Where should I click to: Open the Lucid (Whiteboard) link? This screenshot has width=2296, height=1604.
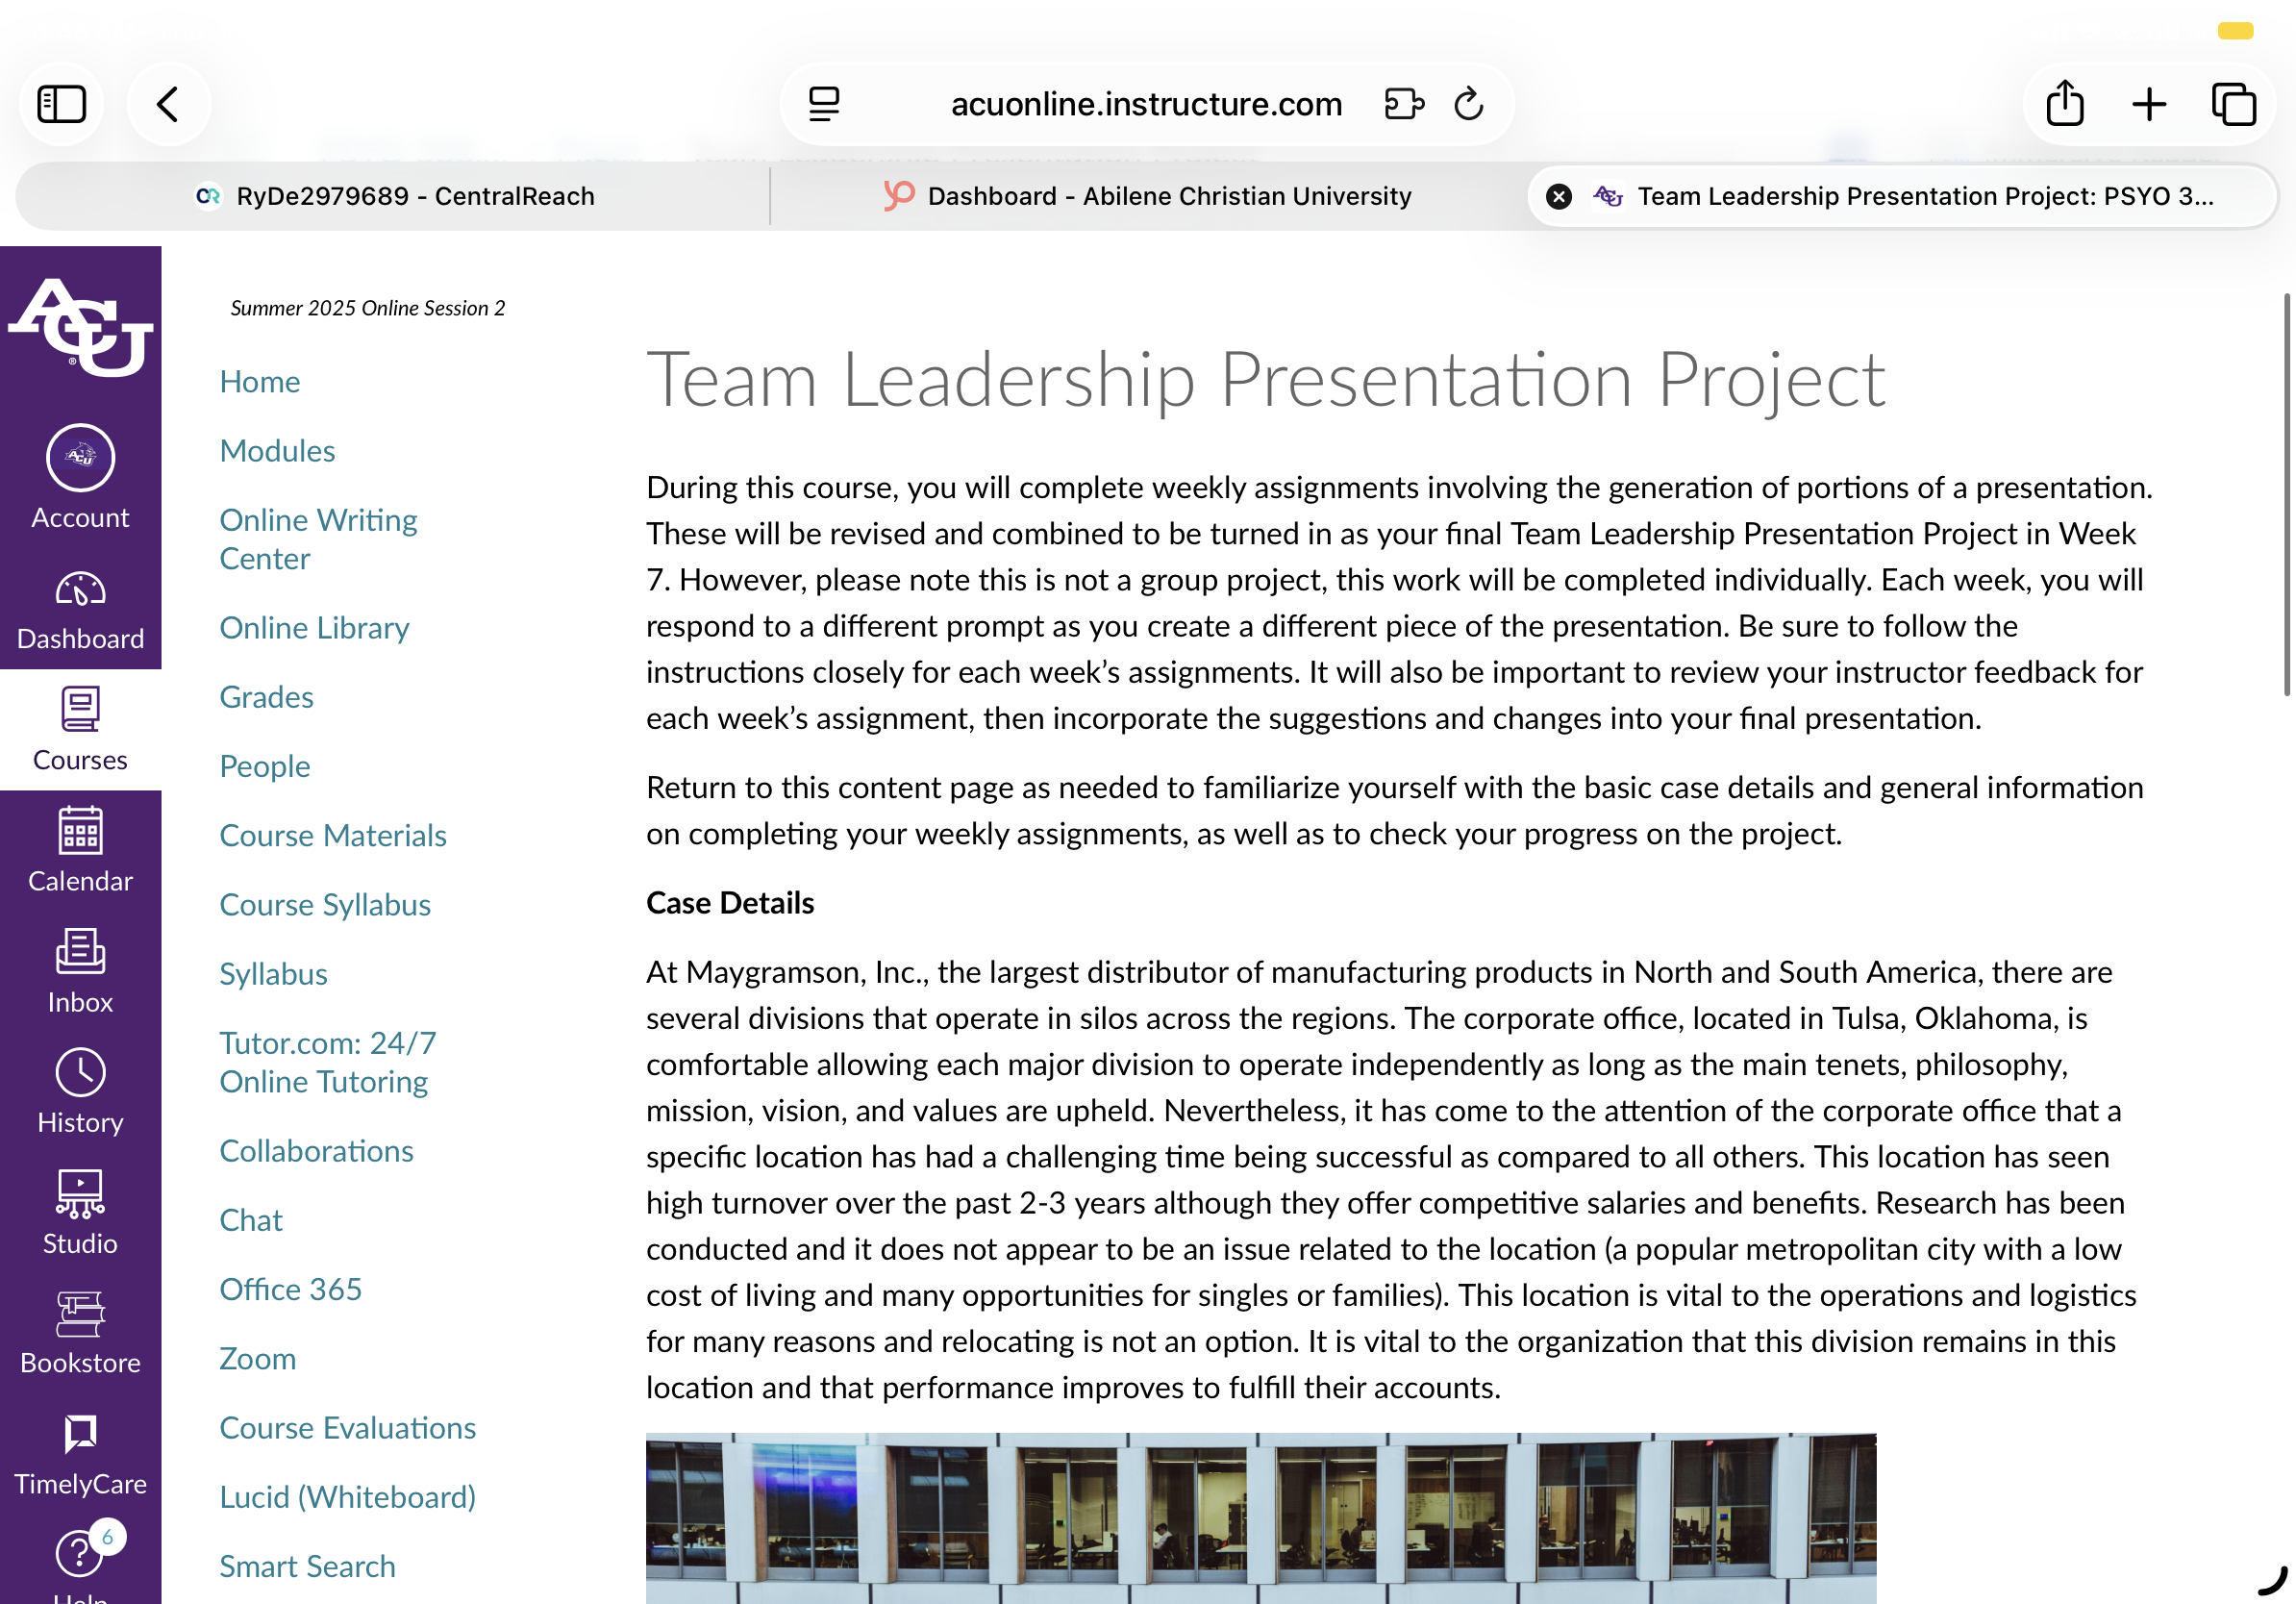pyautogui.click(x=347, y=1496)
